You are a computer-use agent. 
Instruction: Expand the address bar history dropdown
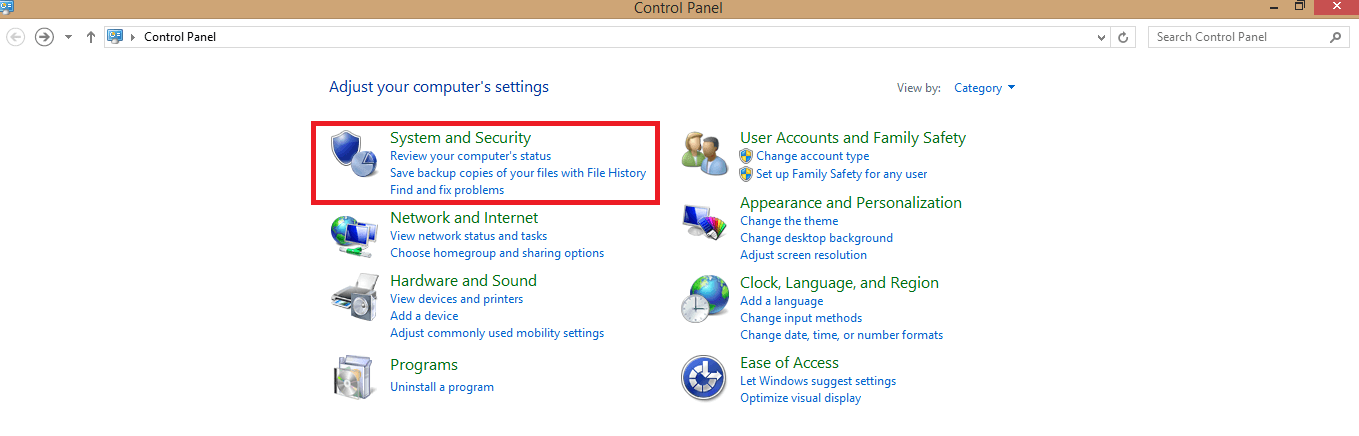tap(1102, 37)
